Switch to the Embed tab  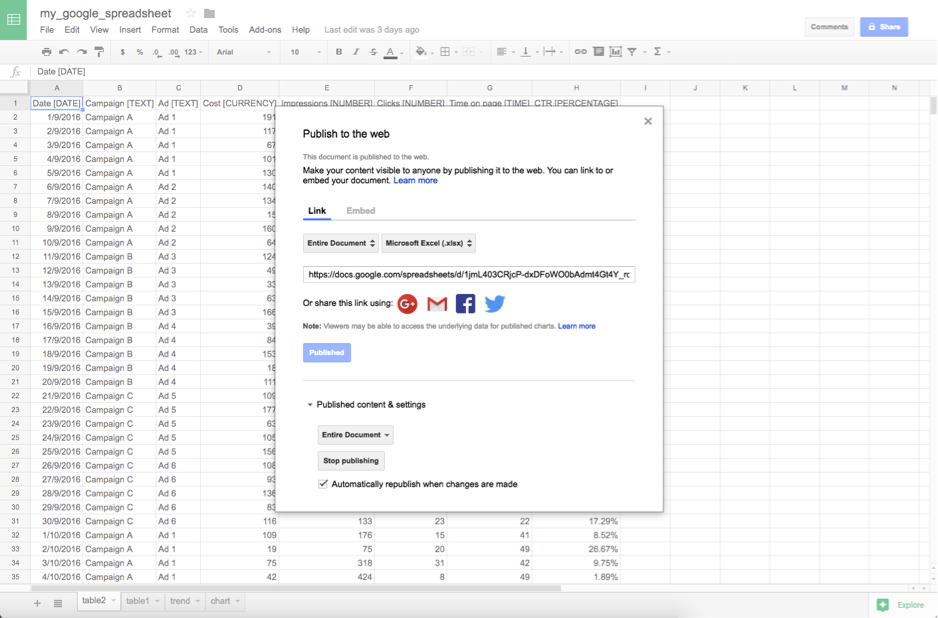[360, 210]
